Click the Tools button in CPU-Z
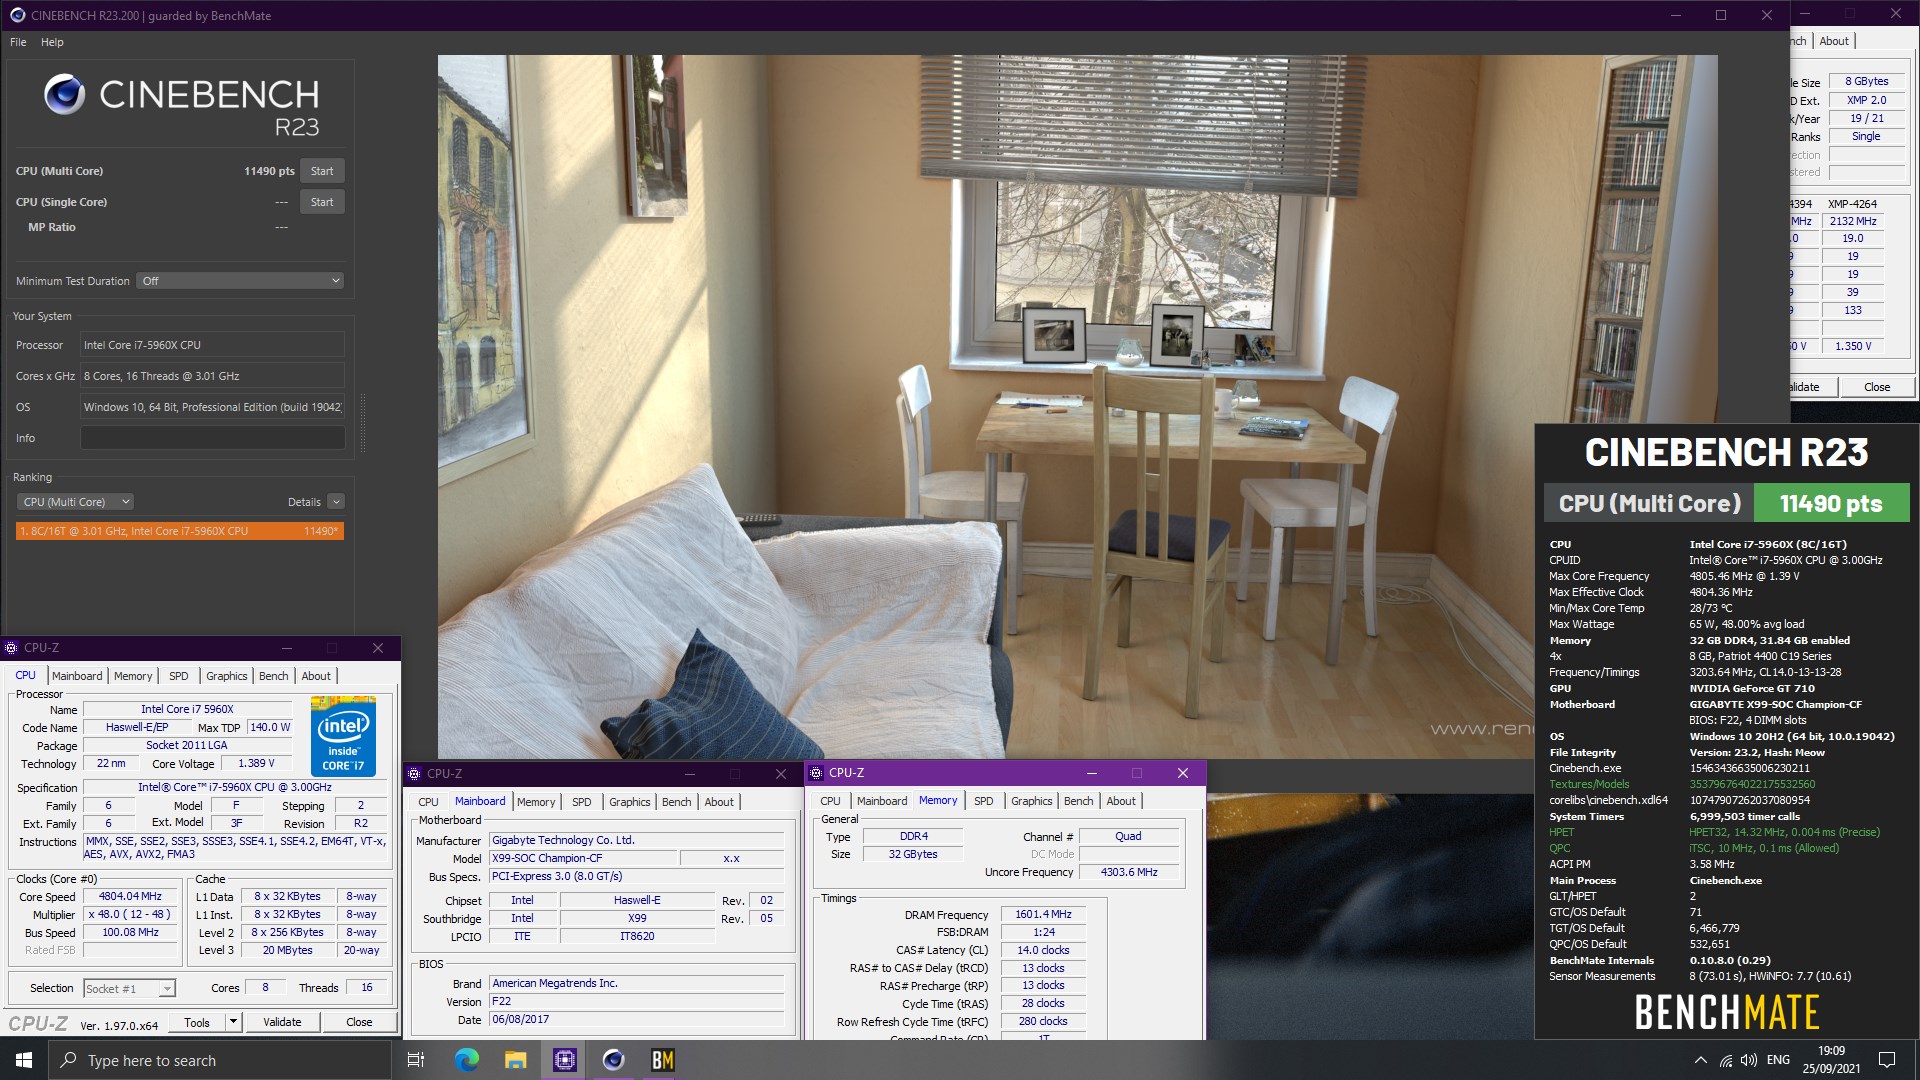 pos(197,1022)
